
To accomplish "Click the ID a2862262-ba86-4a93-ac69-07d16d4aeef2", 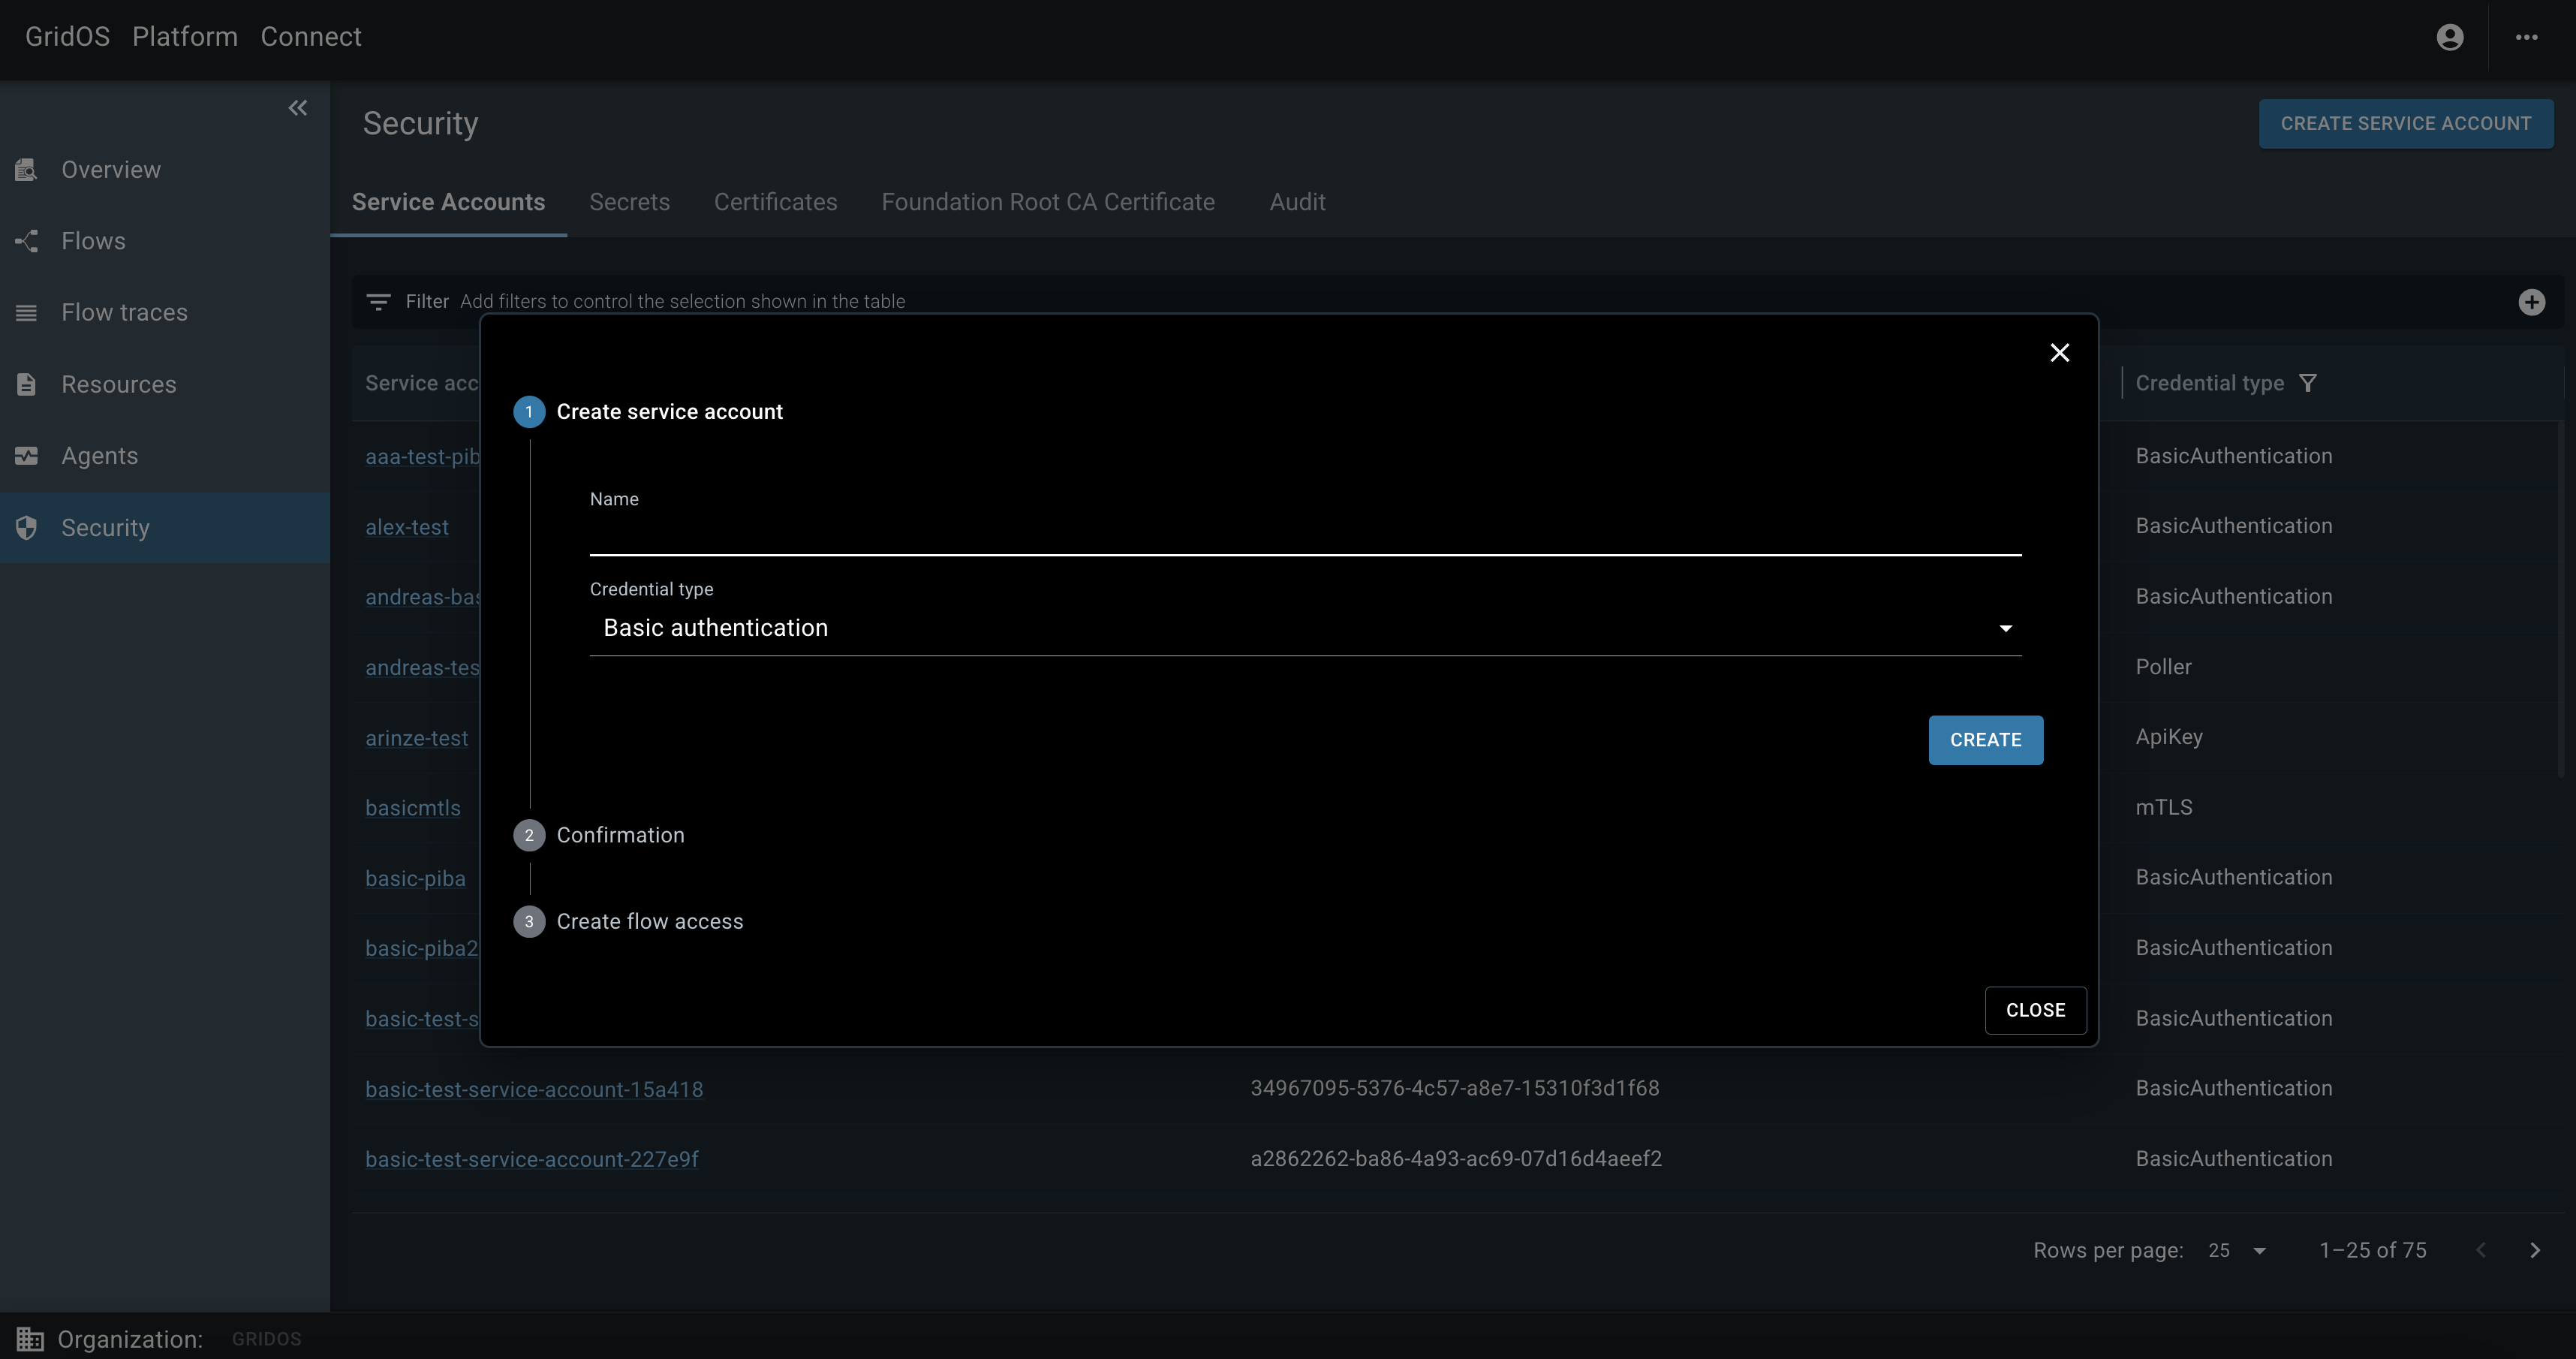I will coord(1456,1158).
